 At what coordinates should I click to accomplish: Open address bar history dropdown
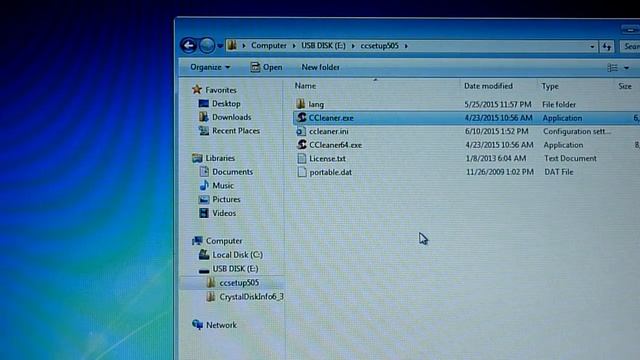592,47
